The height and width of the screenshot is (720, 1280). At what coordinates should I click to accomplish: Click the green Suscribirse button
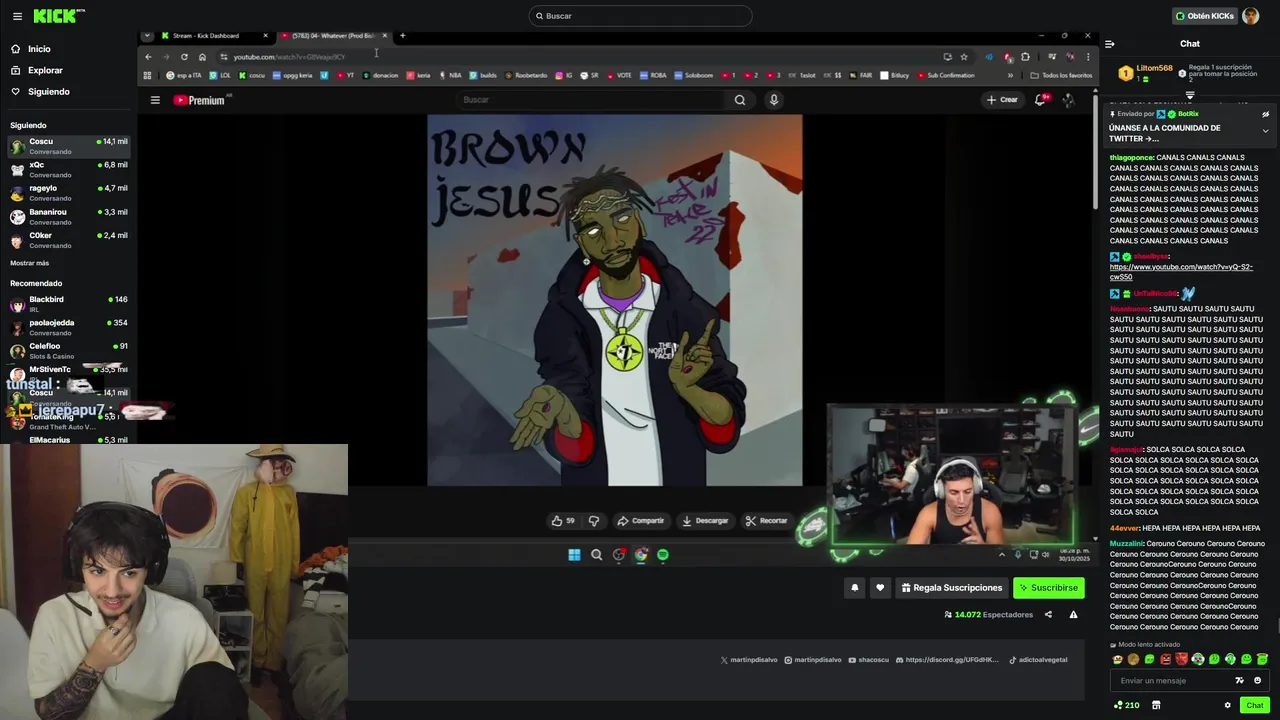[x=1049, y=588]
